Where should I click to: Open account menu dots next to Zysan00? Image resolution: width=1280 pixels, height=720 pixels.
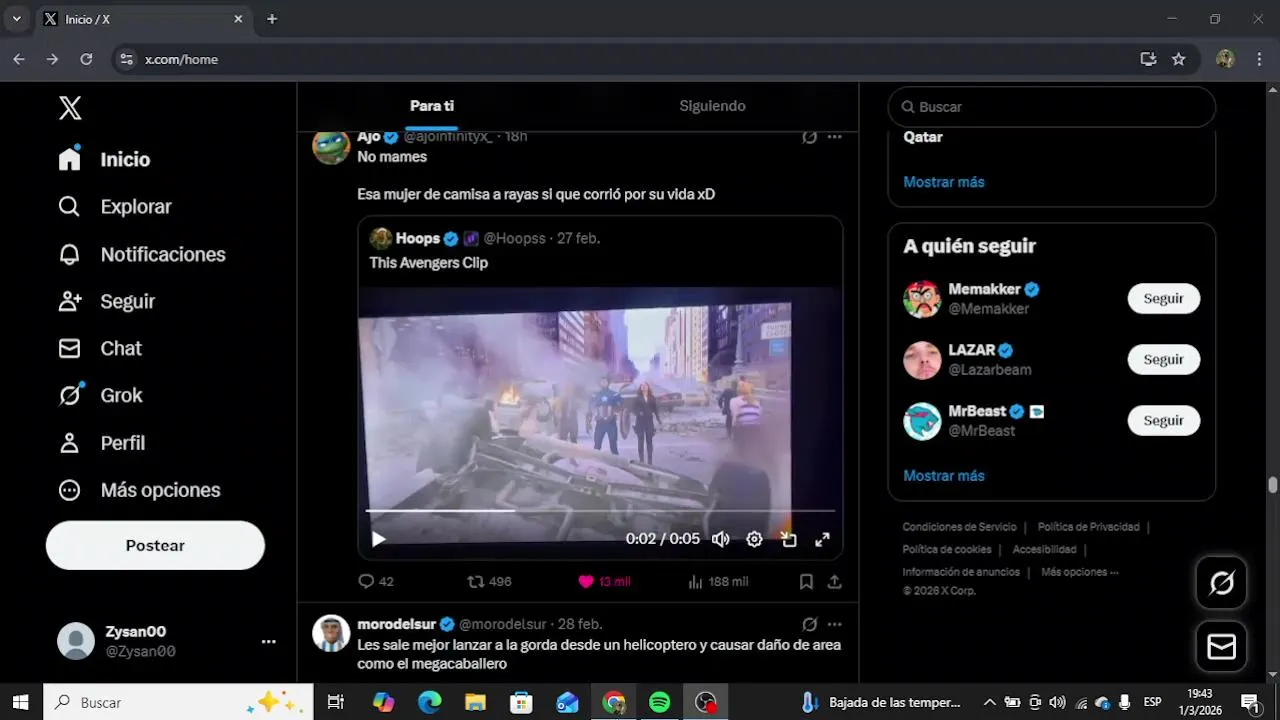(268, 641)
